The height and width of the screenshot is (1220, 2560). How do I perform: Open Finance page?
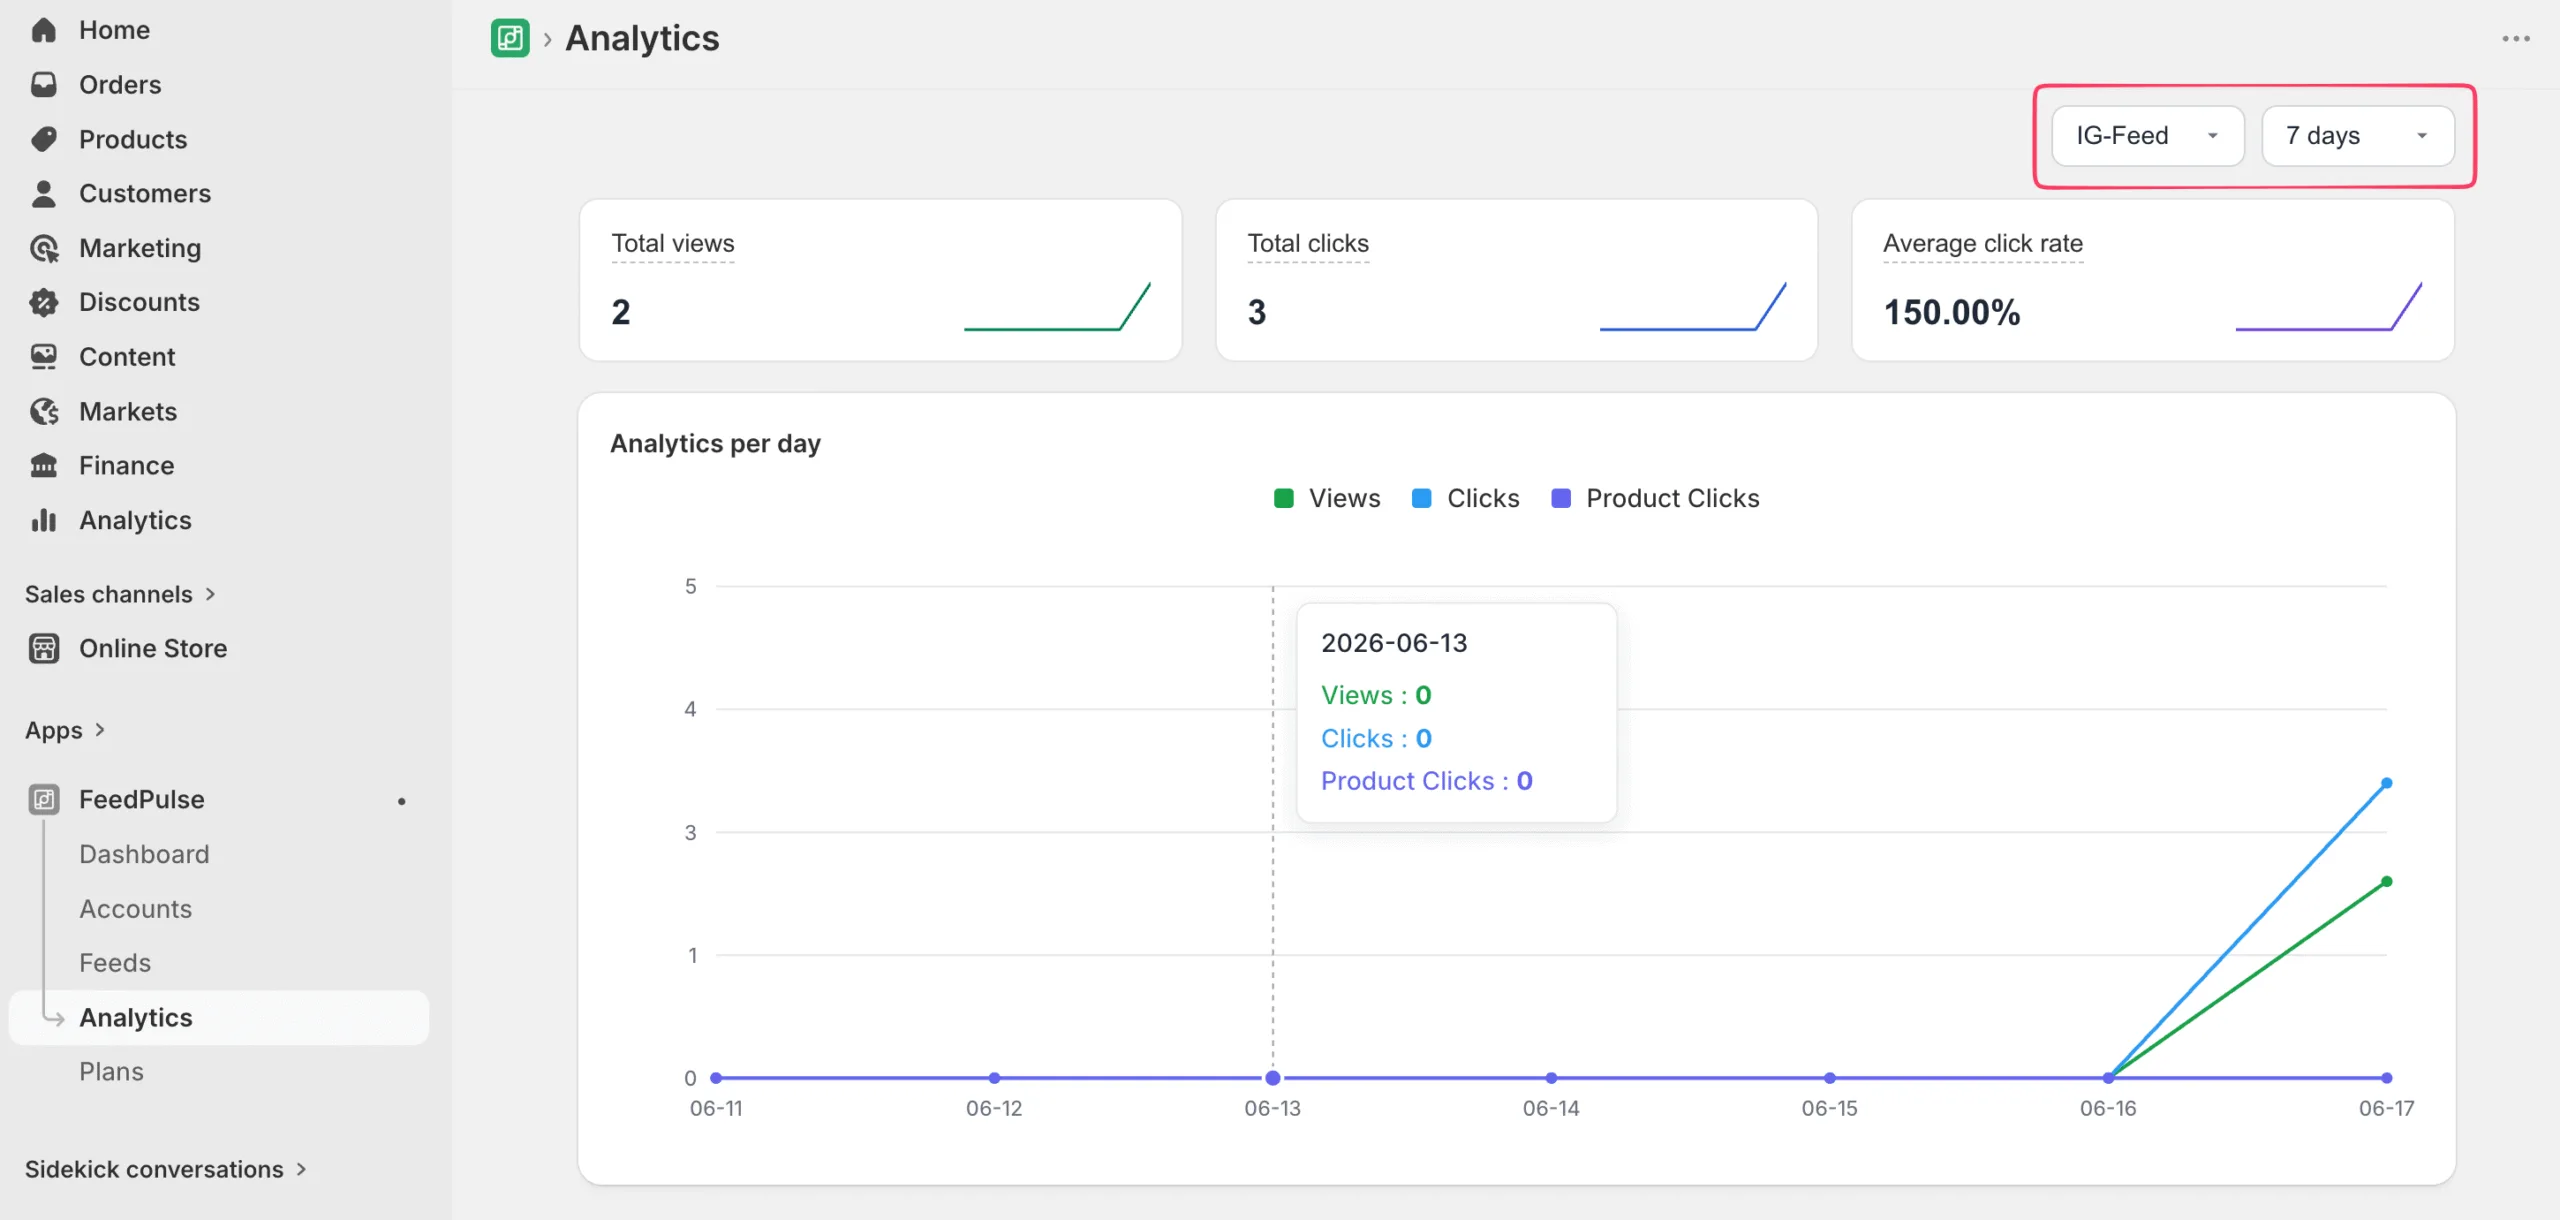tap(127, 465)
